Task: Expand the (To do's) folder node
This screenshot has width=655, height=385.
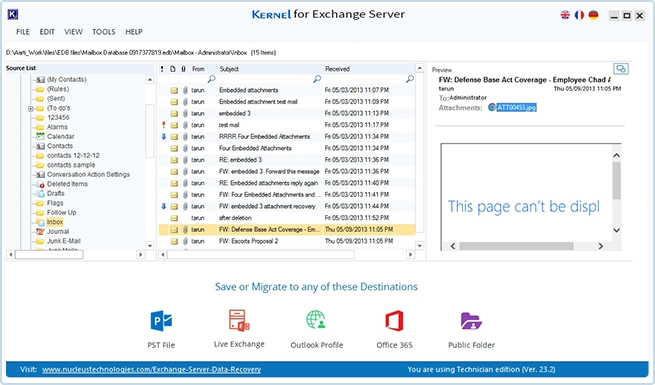Action: pyautogui.click(x=30, y=109)
